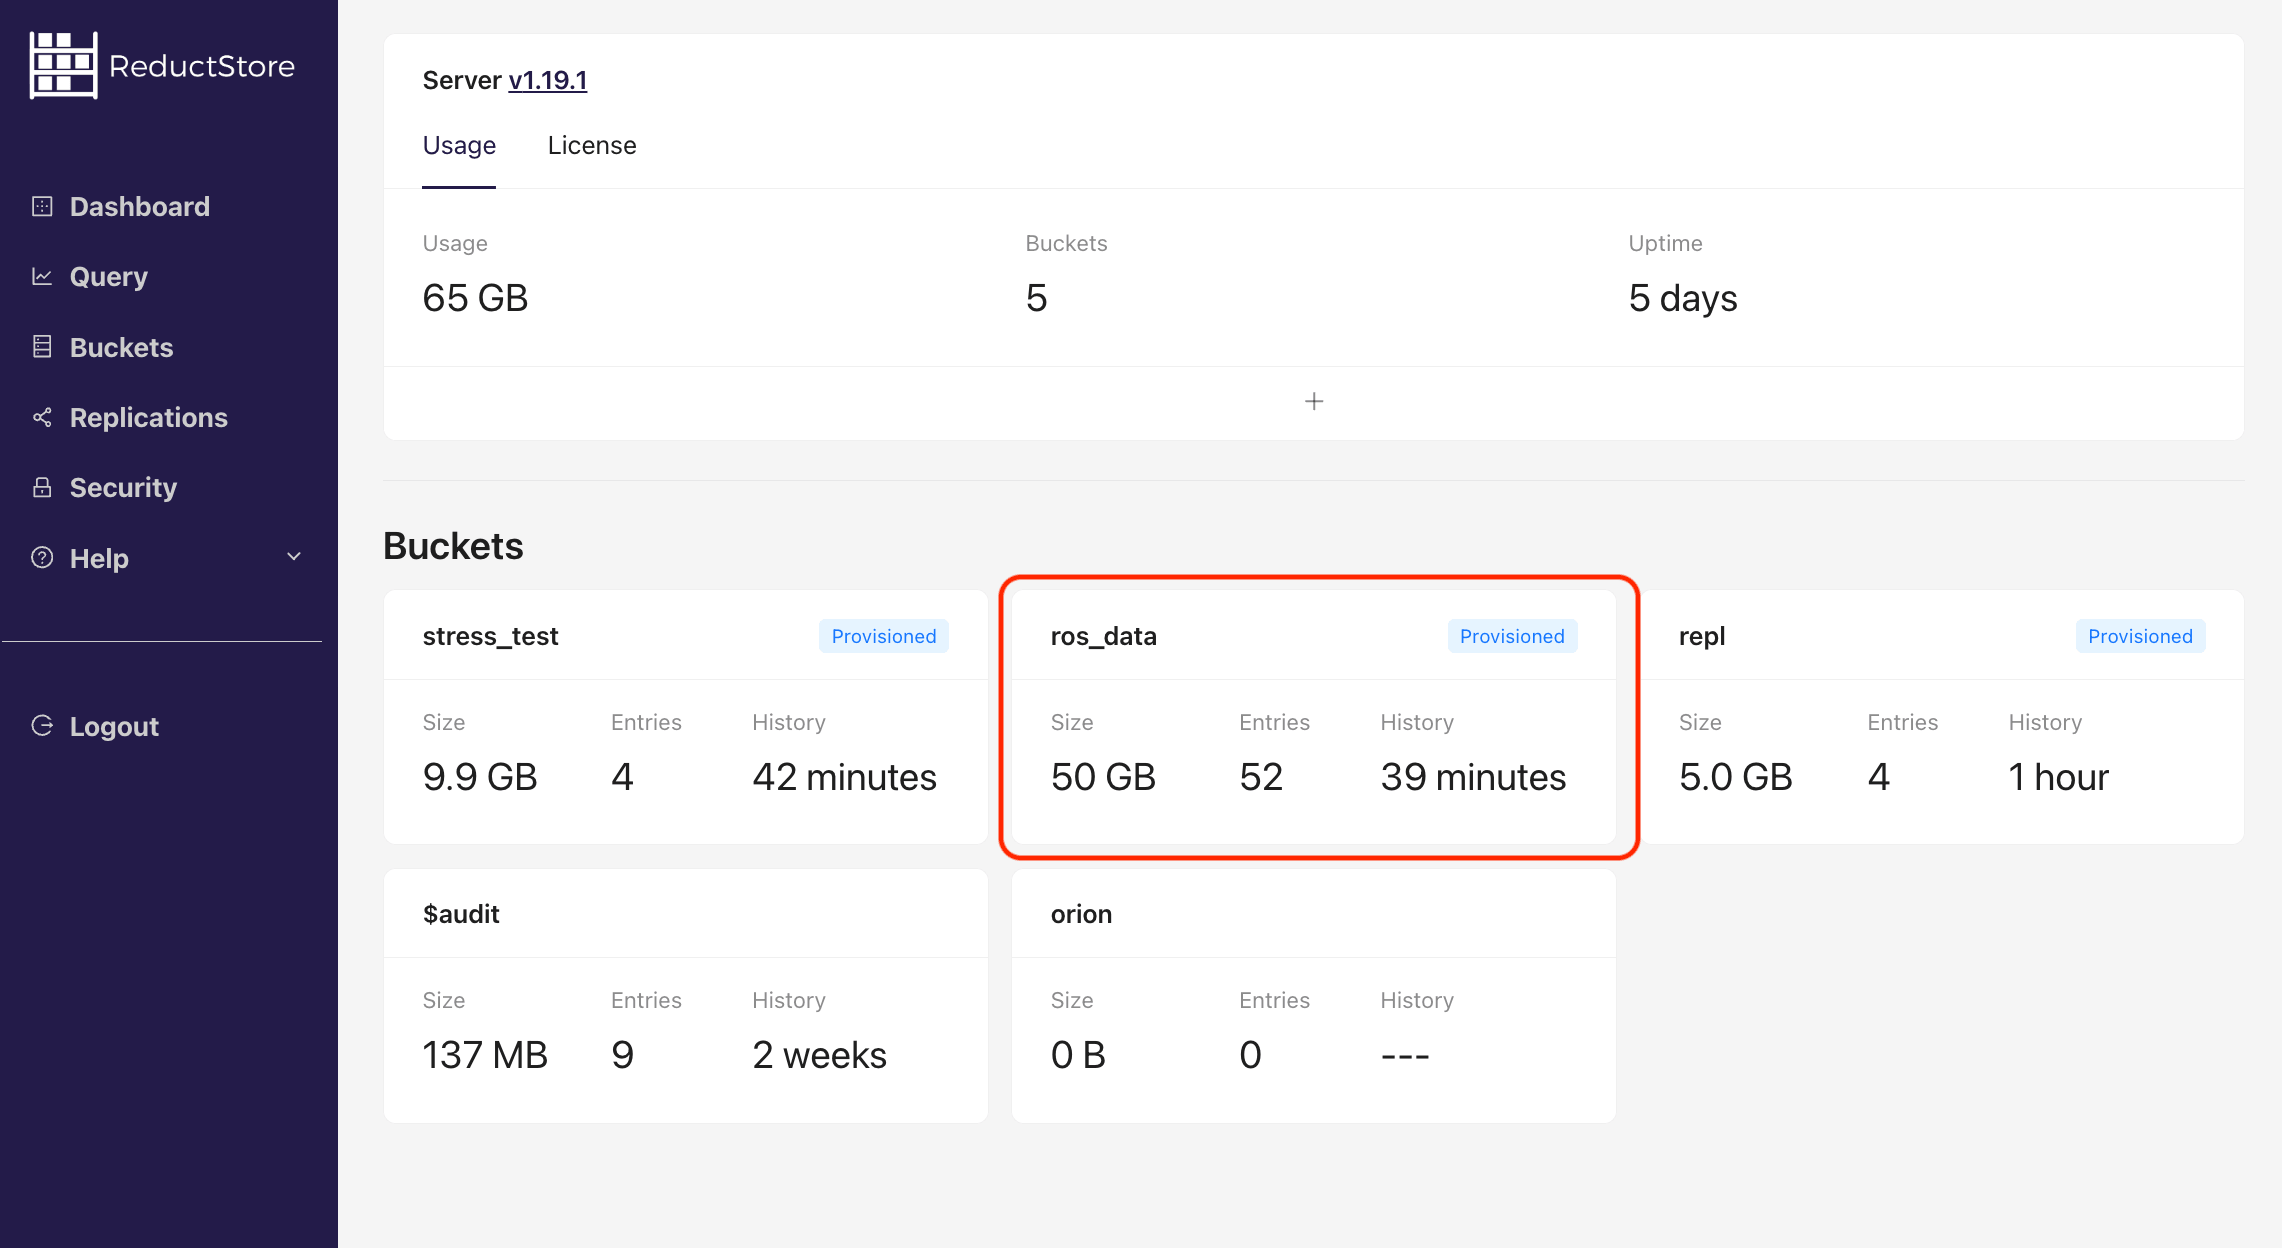The width and height of the screenshot is (2282, 1248).
Task: Click the Provisioned tag on stress_test
Action: pyautogui.click(x=884, y=636)
